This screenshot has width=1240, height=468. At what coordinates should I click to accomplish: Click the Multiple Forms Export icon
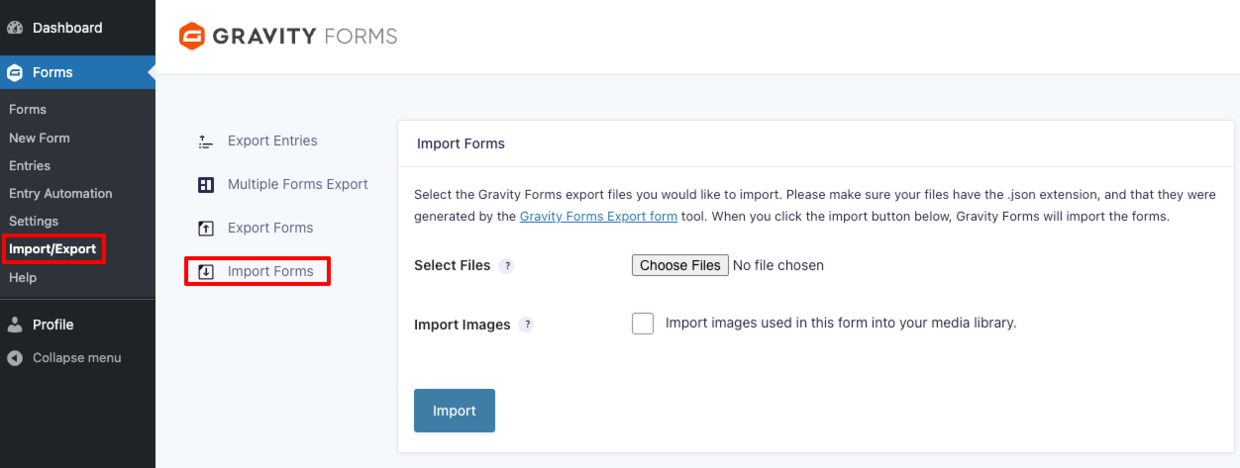point(205,185)
